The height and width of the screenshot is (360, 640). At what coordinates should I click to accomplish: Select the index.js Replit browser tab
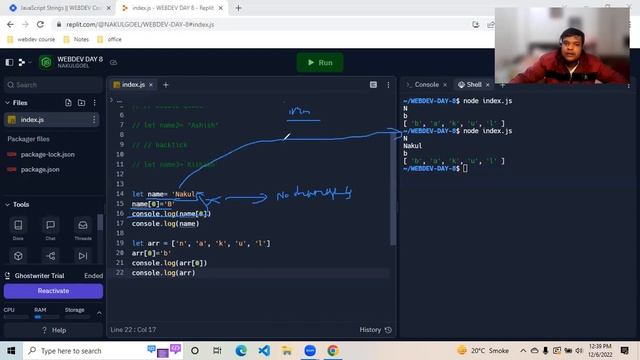click(172, 8)
